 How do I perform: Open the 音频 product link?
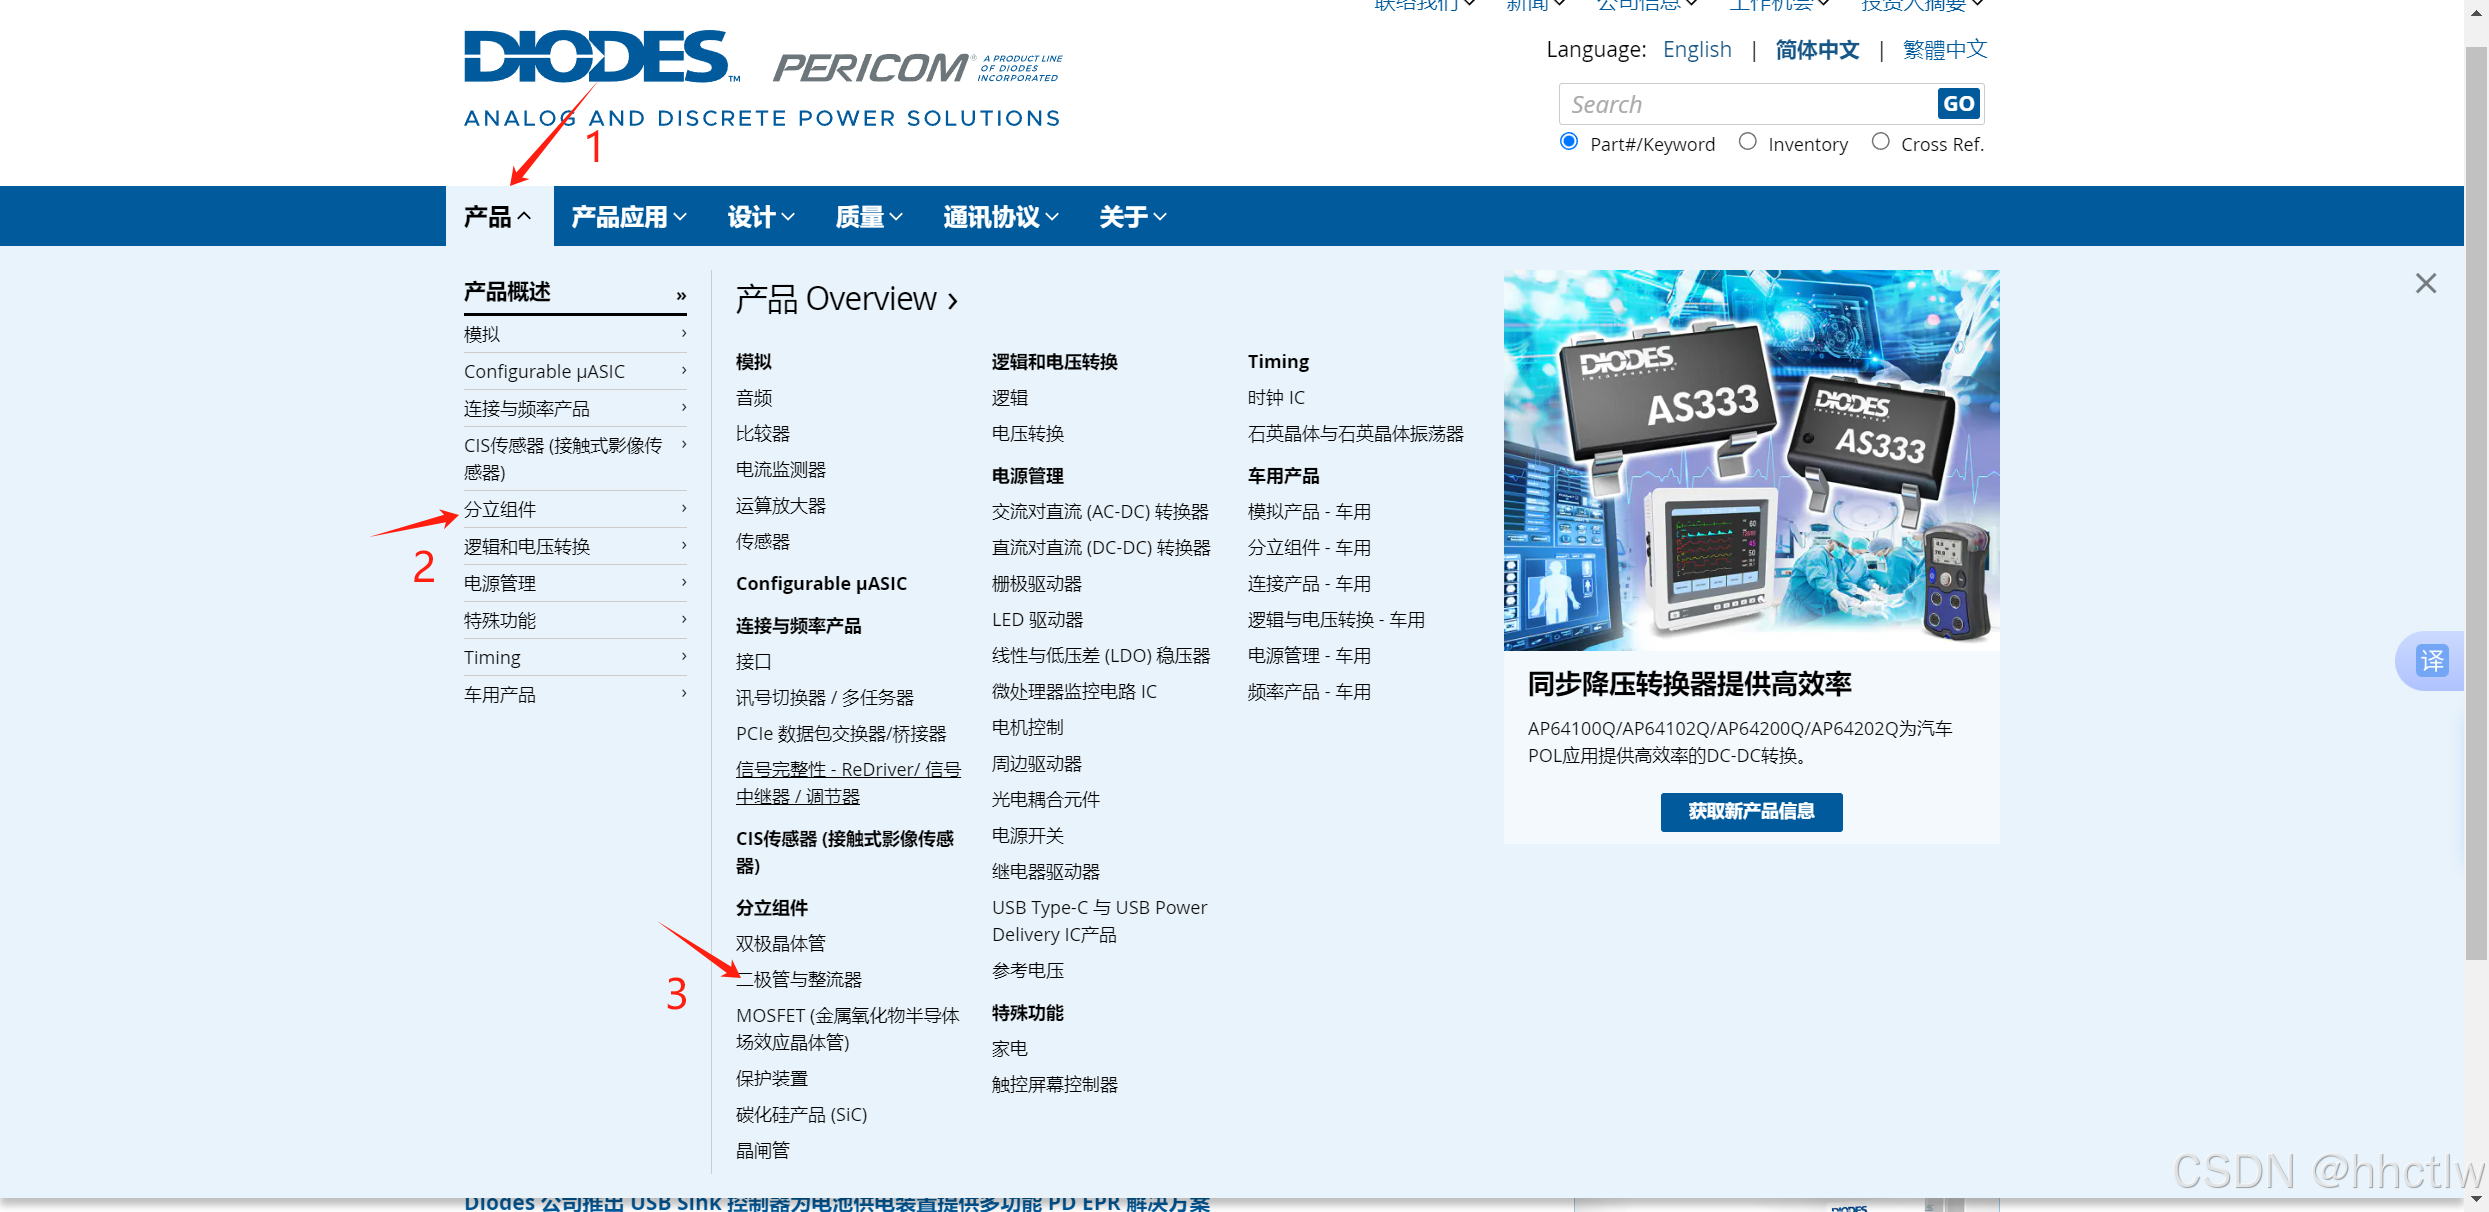(754, 398)
